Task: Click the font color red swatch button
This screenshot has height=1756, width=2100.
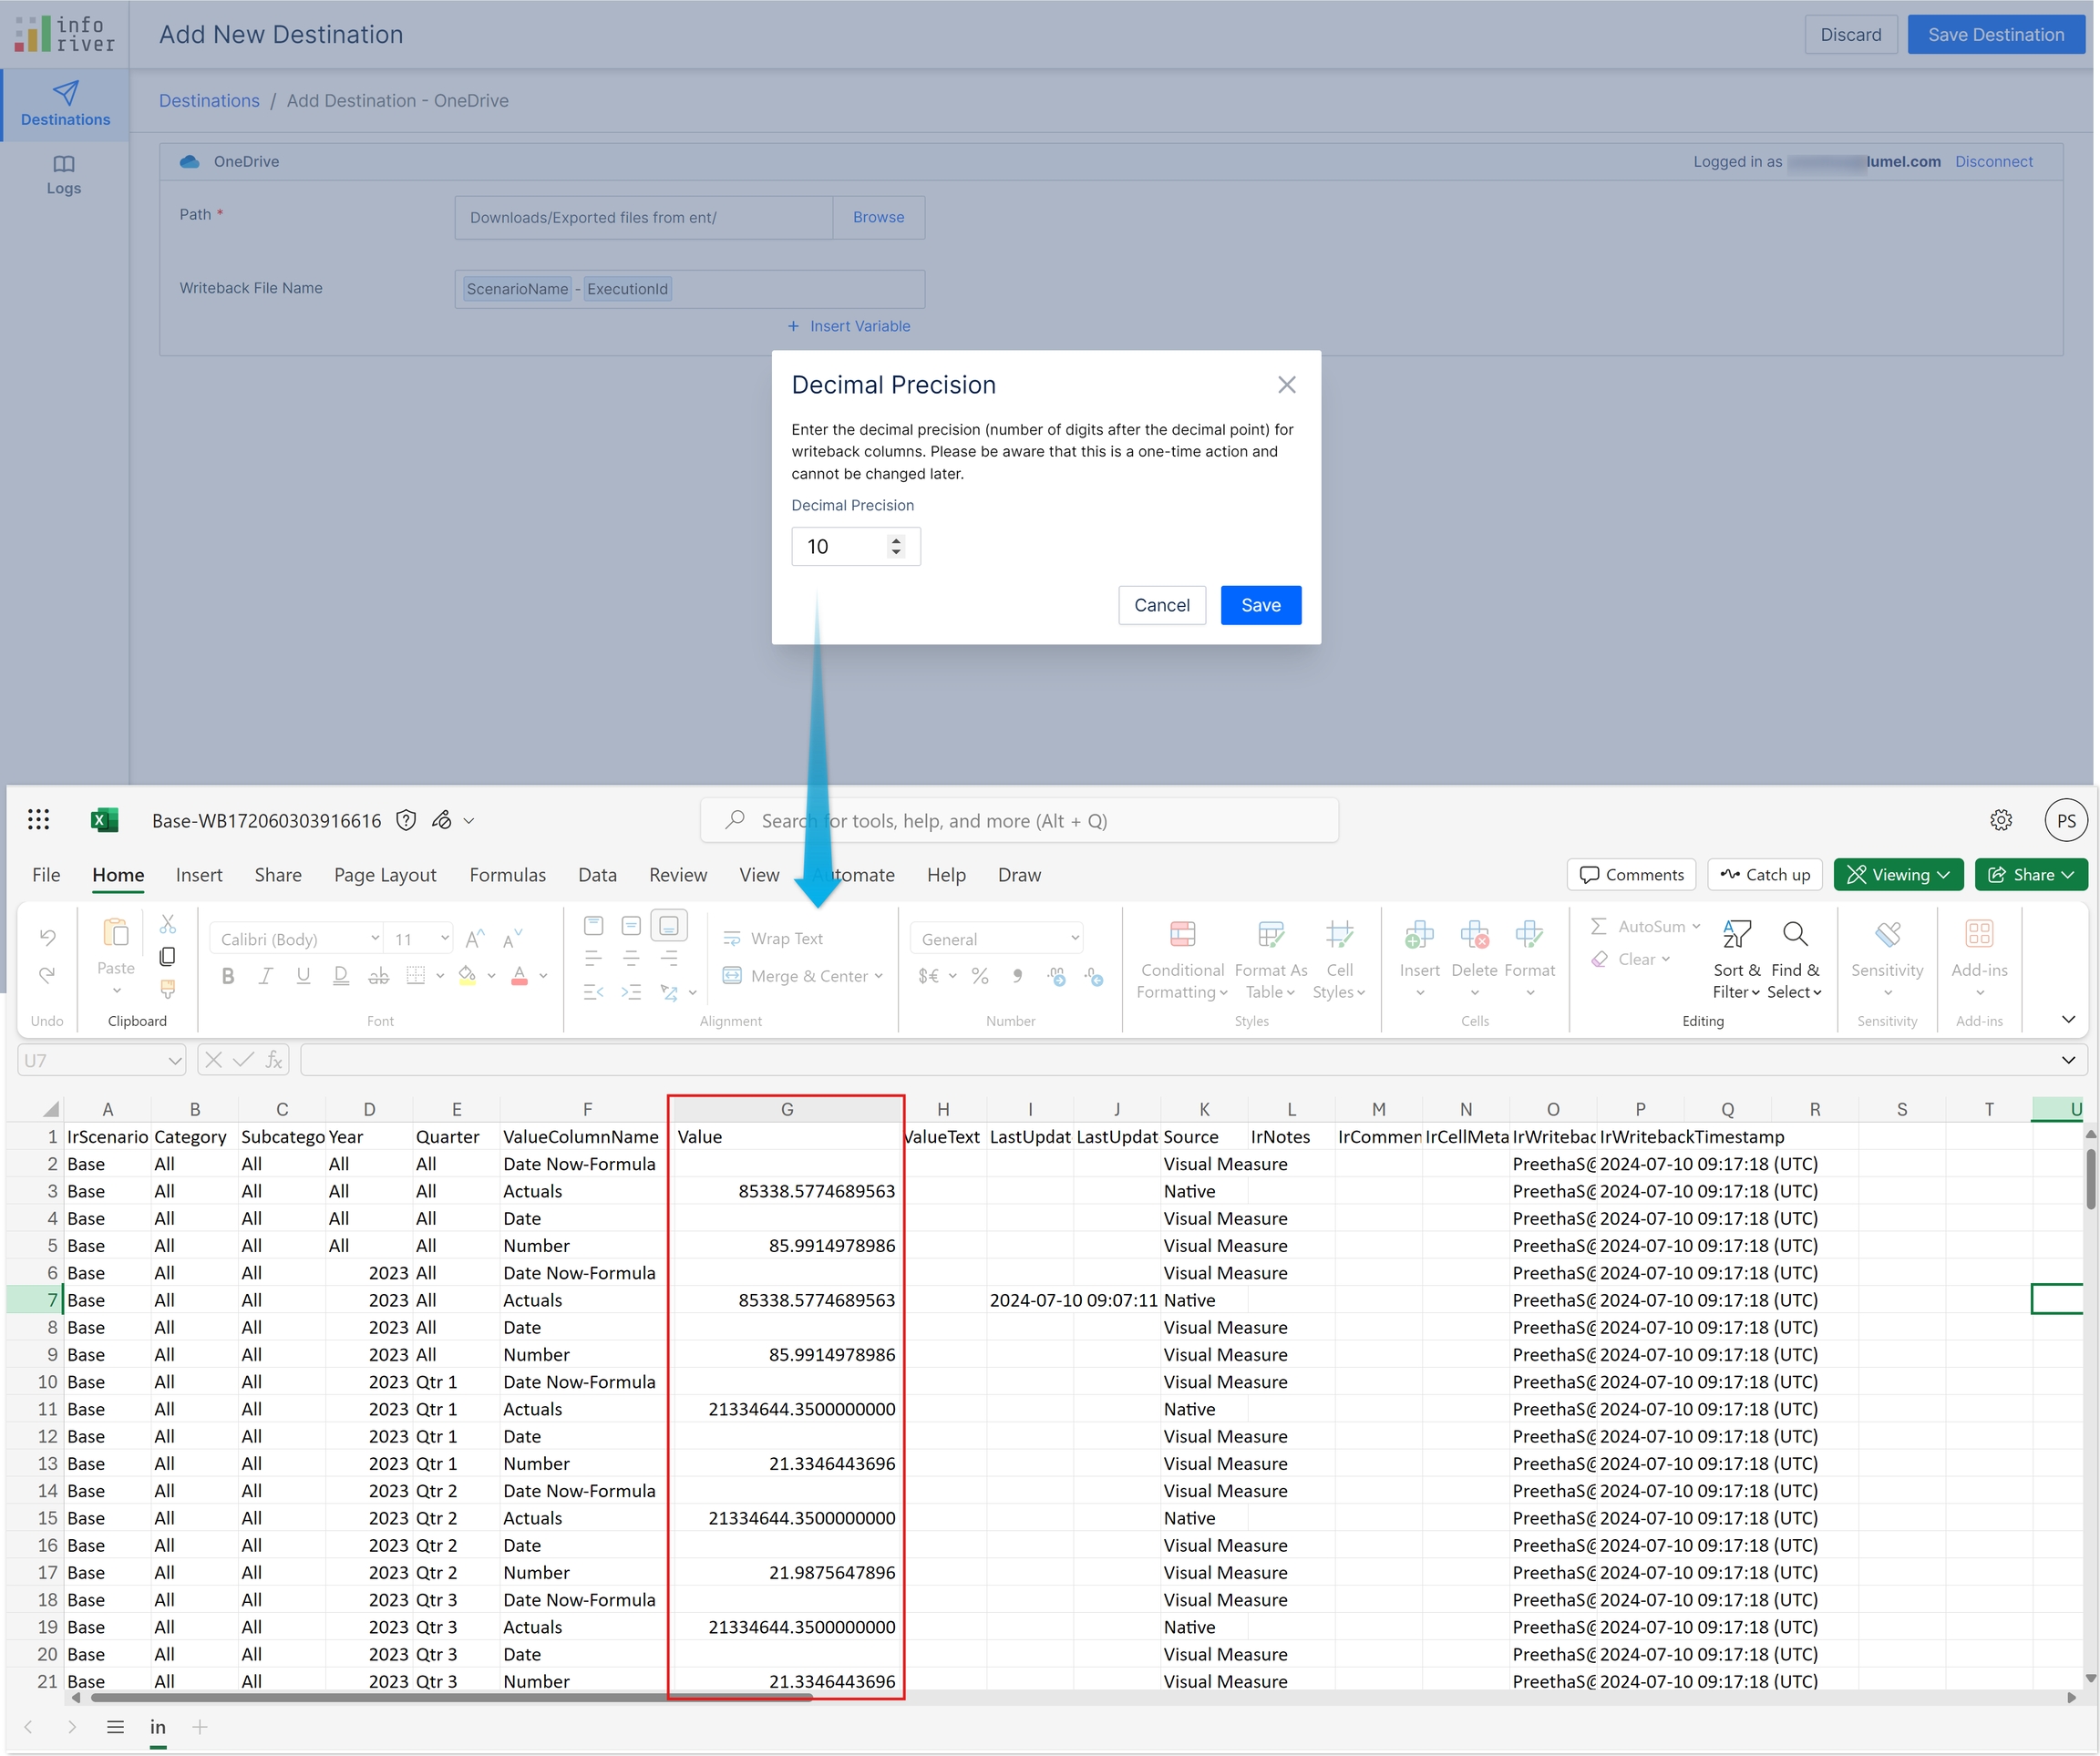Action: pyautogui.click(x=519, y=976)
